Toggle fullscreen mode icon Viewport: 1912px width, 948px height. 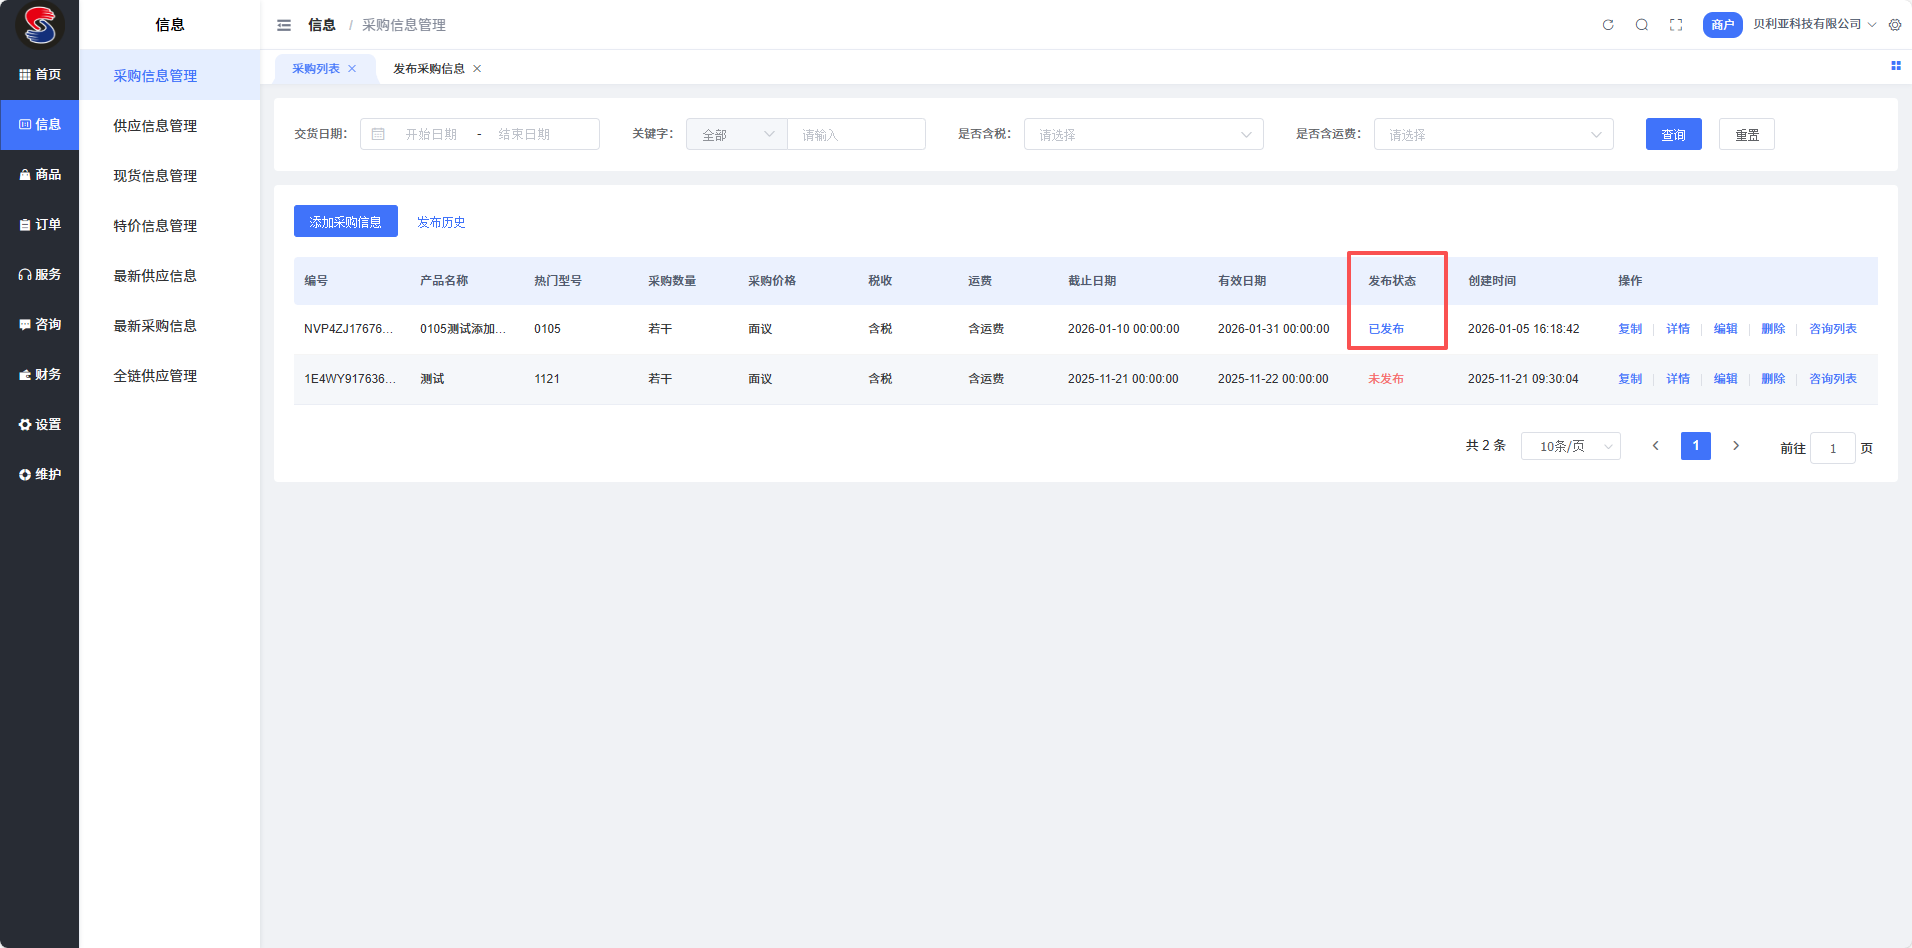click(x=1676, y=25)
